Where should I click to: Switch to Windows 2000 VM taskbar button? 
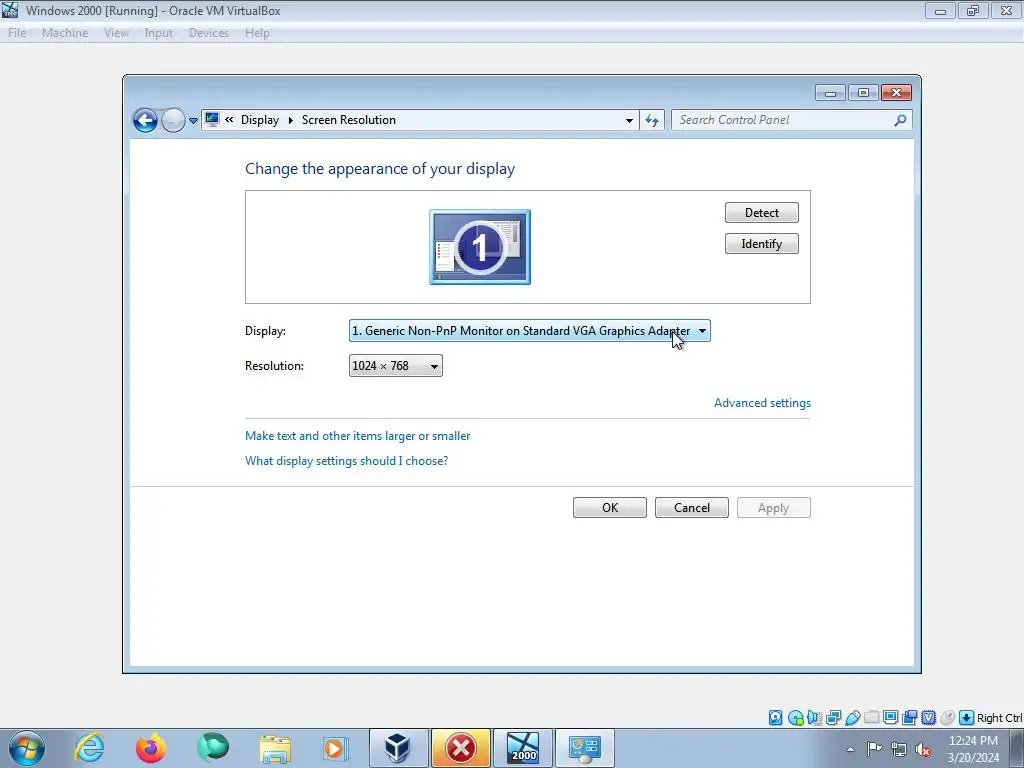pos(522,748)
